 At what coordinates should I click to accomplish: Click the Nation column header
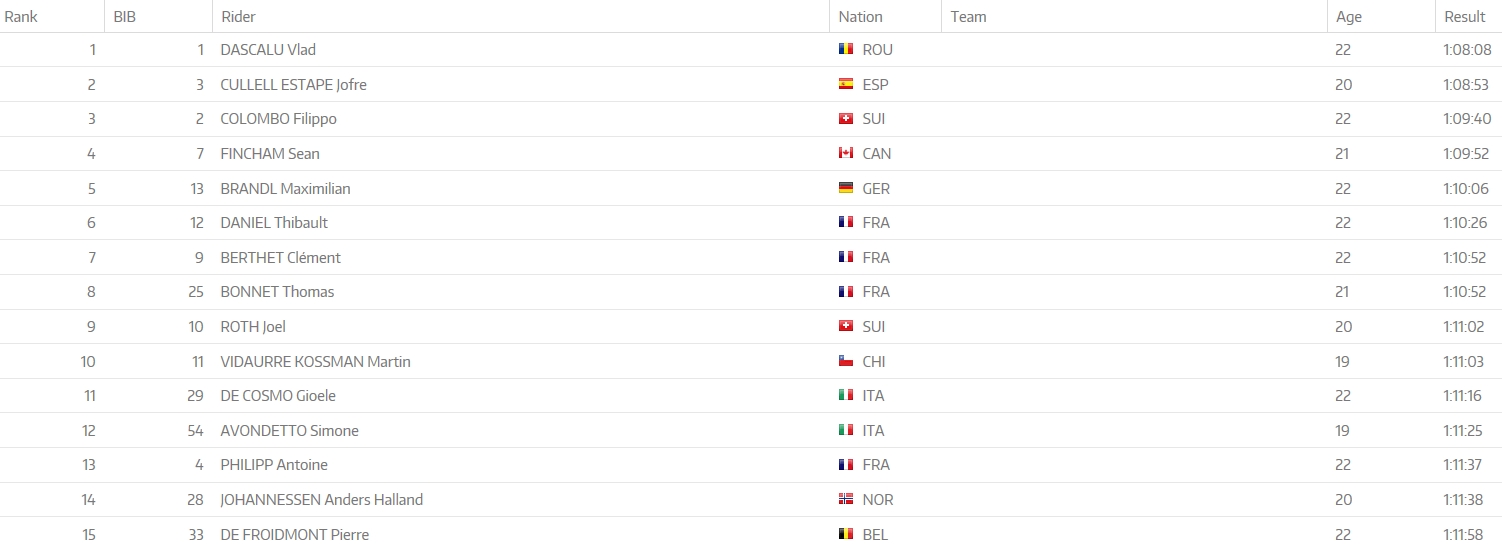860,16
